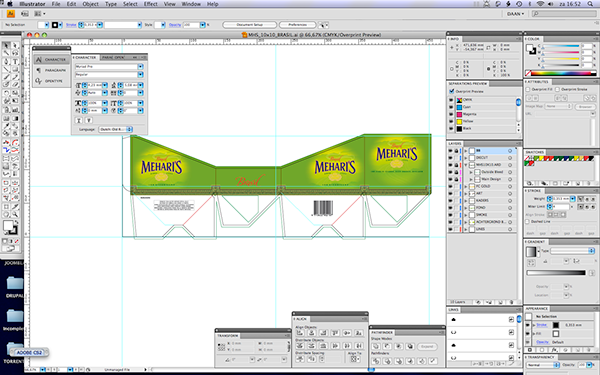Enable Dashed Line checkbox in Stroke panel
600x375 pixels.
(528, 222)
